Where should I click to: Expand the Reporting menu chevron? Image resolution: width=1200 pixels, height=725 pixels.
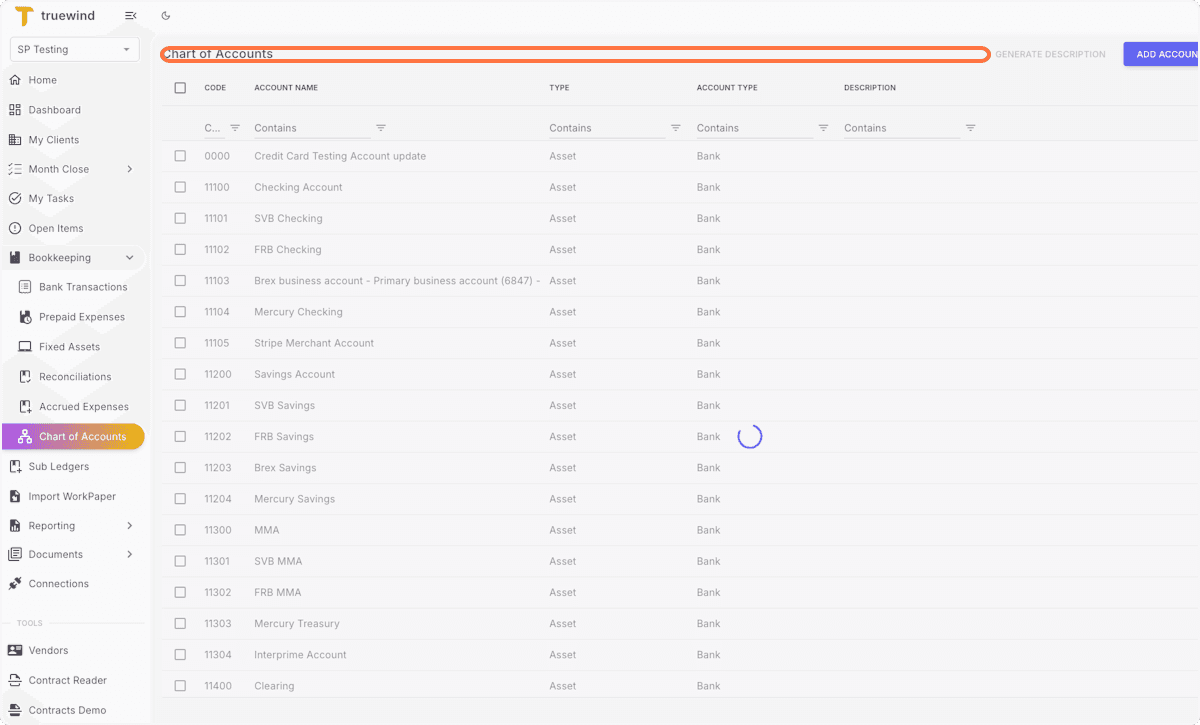(x=128, y=525)
